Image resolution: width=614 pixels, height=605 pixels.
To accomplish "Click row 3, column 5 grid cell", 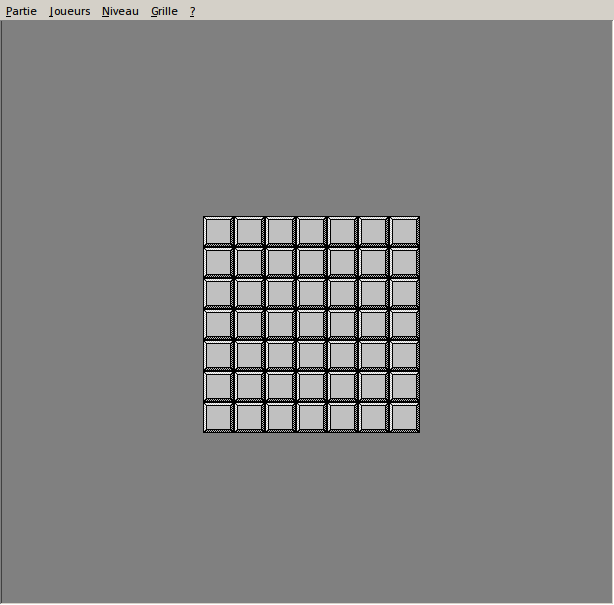I will [x=342, y=293].
